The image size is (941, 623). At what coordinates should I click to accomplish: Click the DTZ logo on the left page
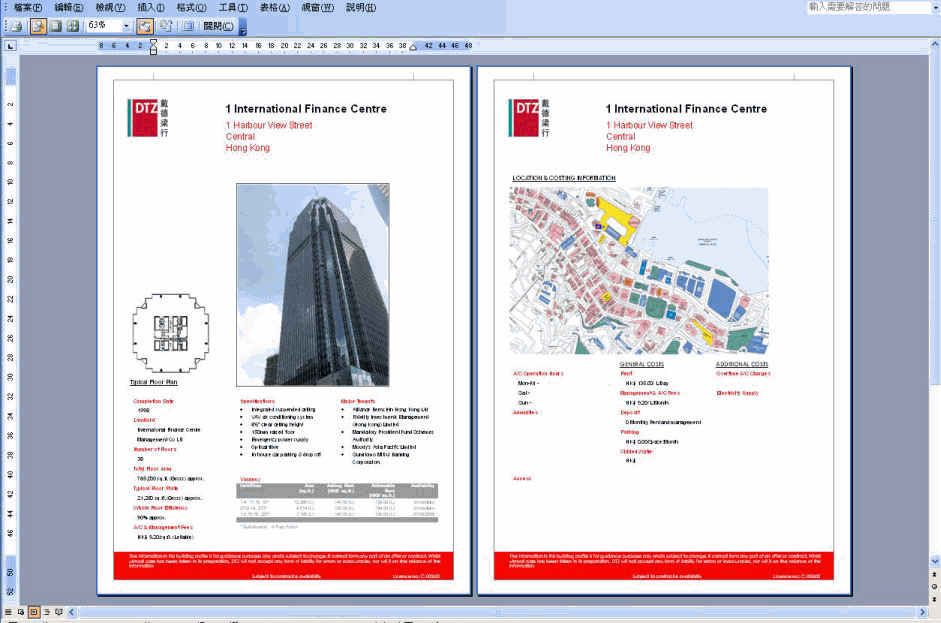coord(148,118)
